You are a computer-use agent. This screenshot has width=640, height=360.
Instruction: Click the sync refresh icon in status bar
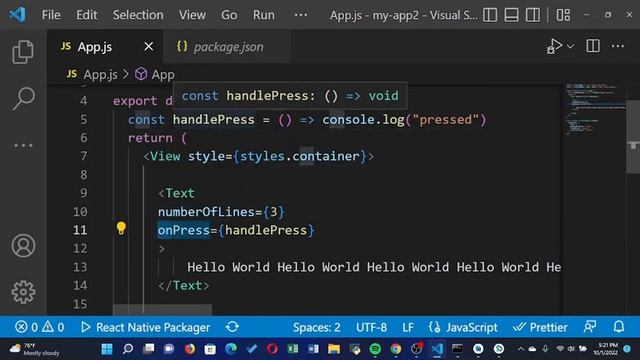pyautogui.click(x=232, y=327)
